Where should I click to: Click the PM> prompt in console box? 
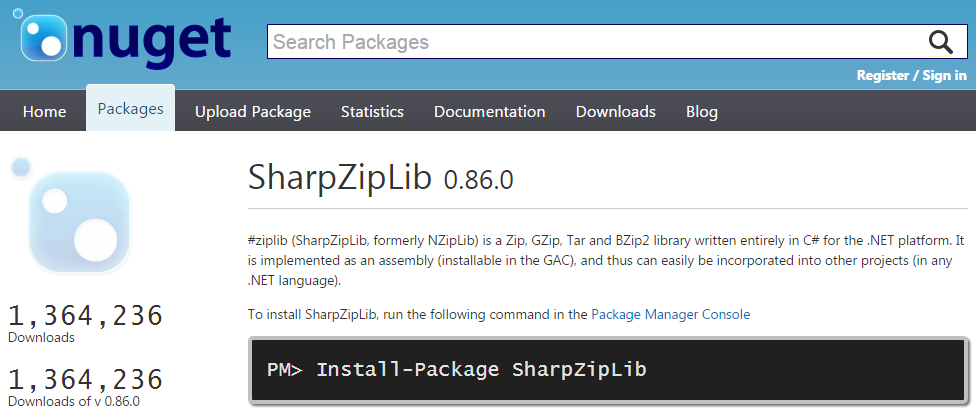(284, 370)
